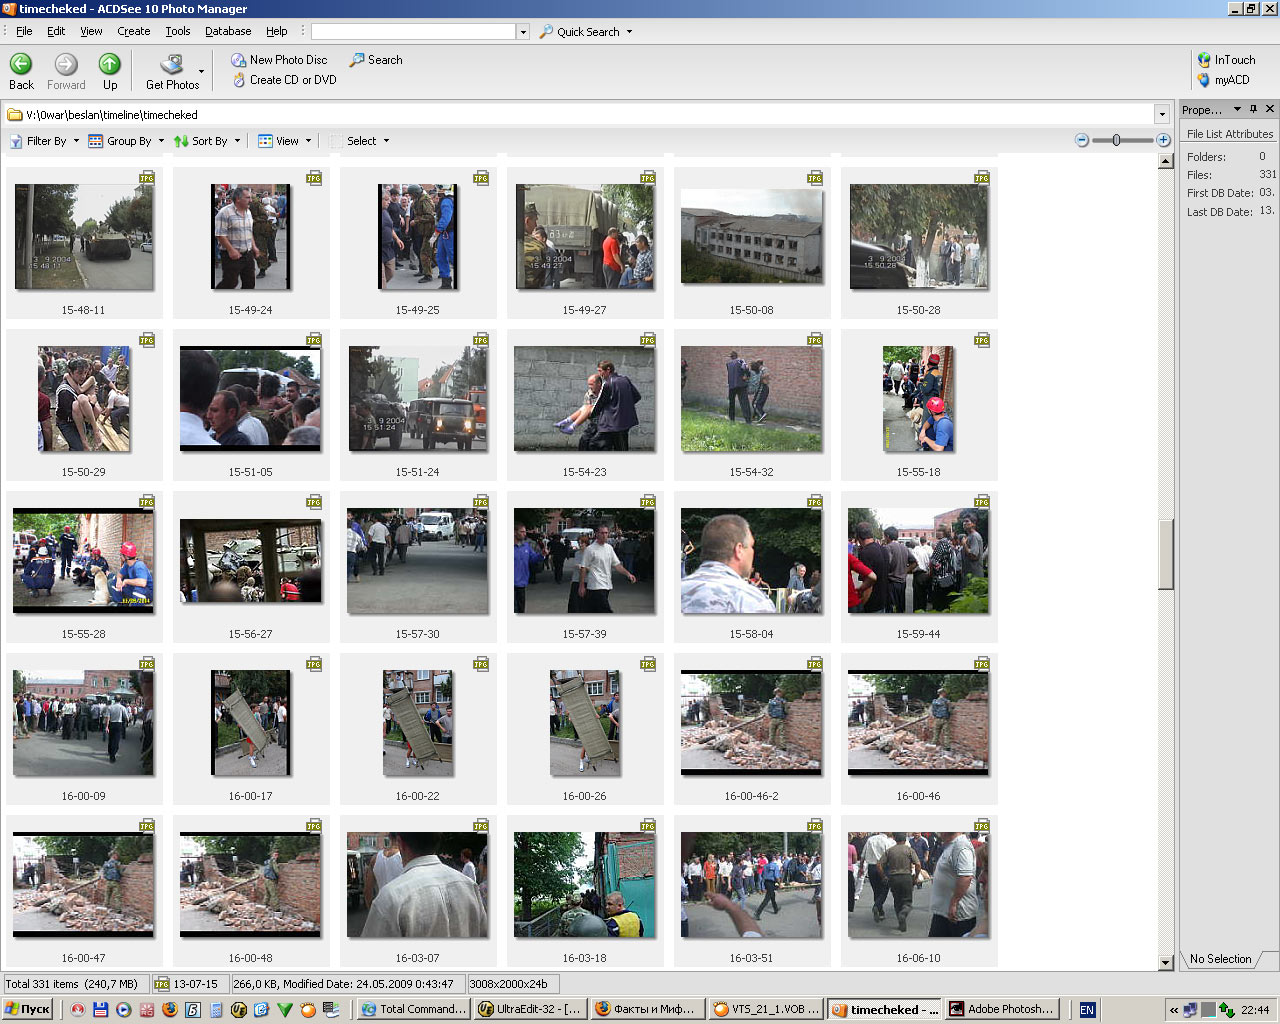The image size is (1280, 1024).
Task: Click zoom-out minus icon for thumbnails
Action: click(x=1082, y=141)
